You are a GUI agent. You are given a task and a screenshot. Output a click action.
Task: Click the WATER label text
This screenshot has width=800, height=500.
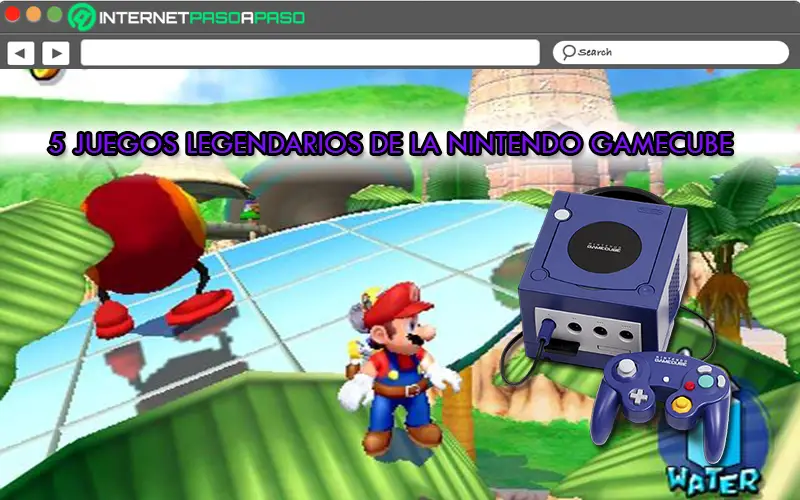click(x=714, y=481)
